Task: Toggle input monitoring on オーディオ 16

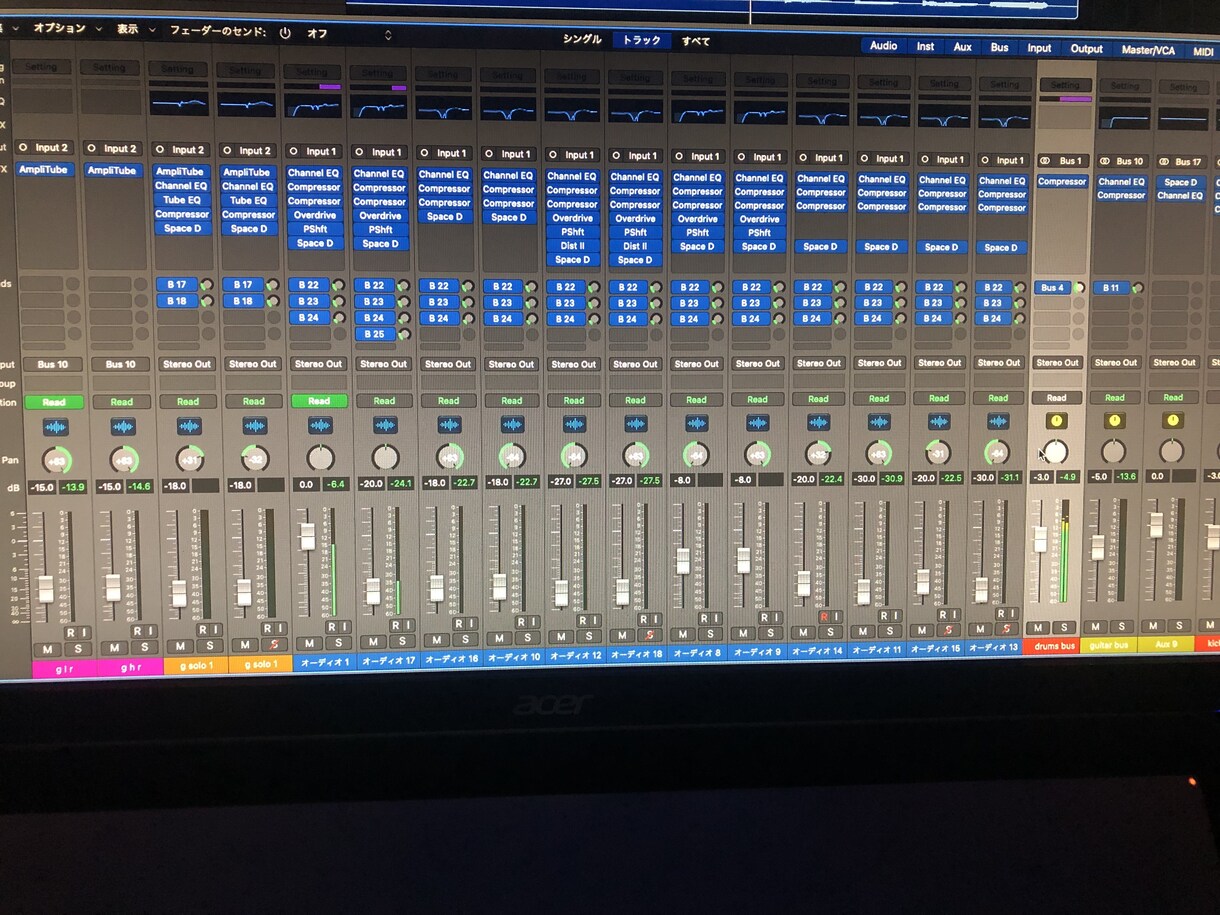Action: [x=470, y=623]
